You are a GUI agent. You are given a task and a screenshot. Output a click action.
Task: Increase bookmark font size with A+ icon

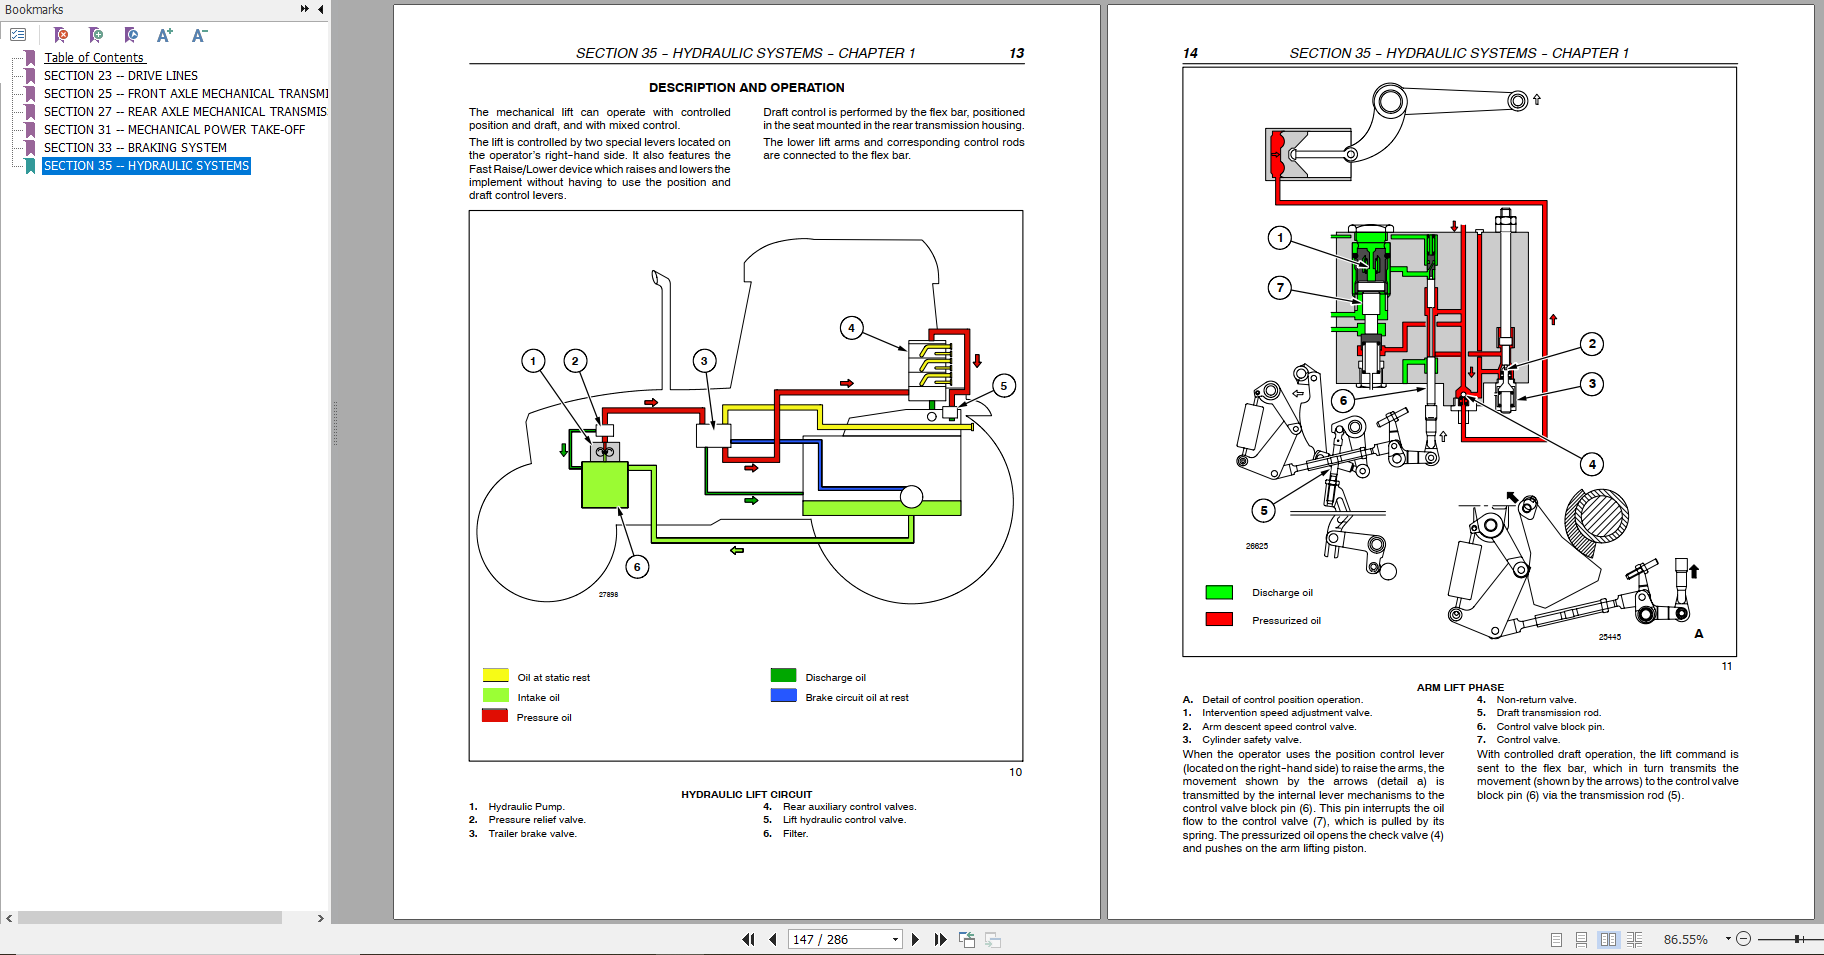click(x=165, y=35)
